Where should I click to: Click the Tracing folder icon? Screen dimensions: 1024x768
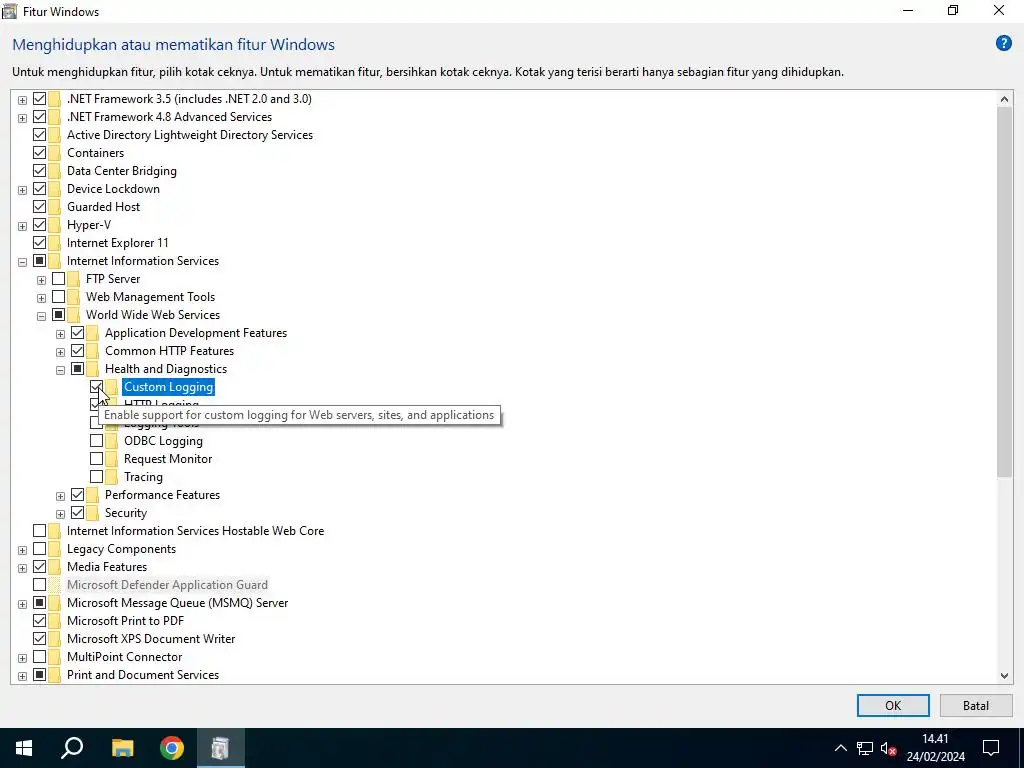pos(112,477)
